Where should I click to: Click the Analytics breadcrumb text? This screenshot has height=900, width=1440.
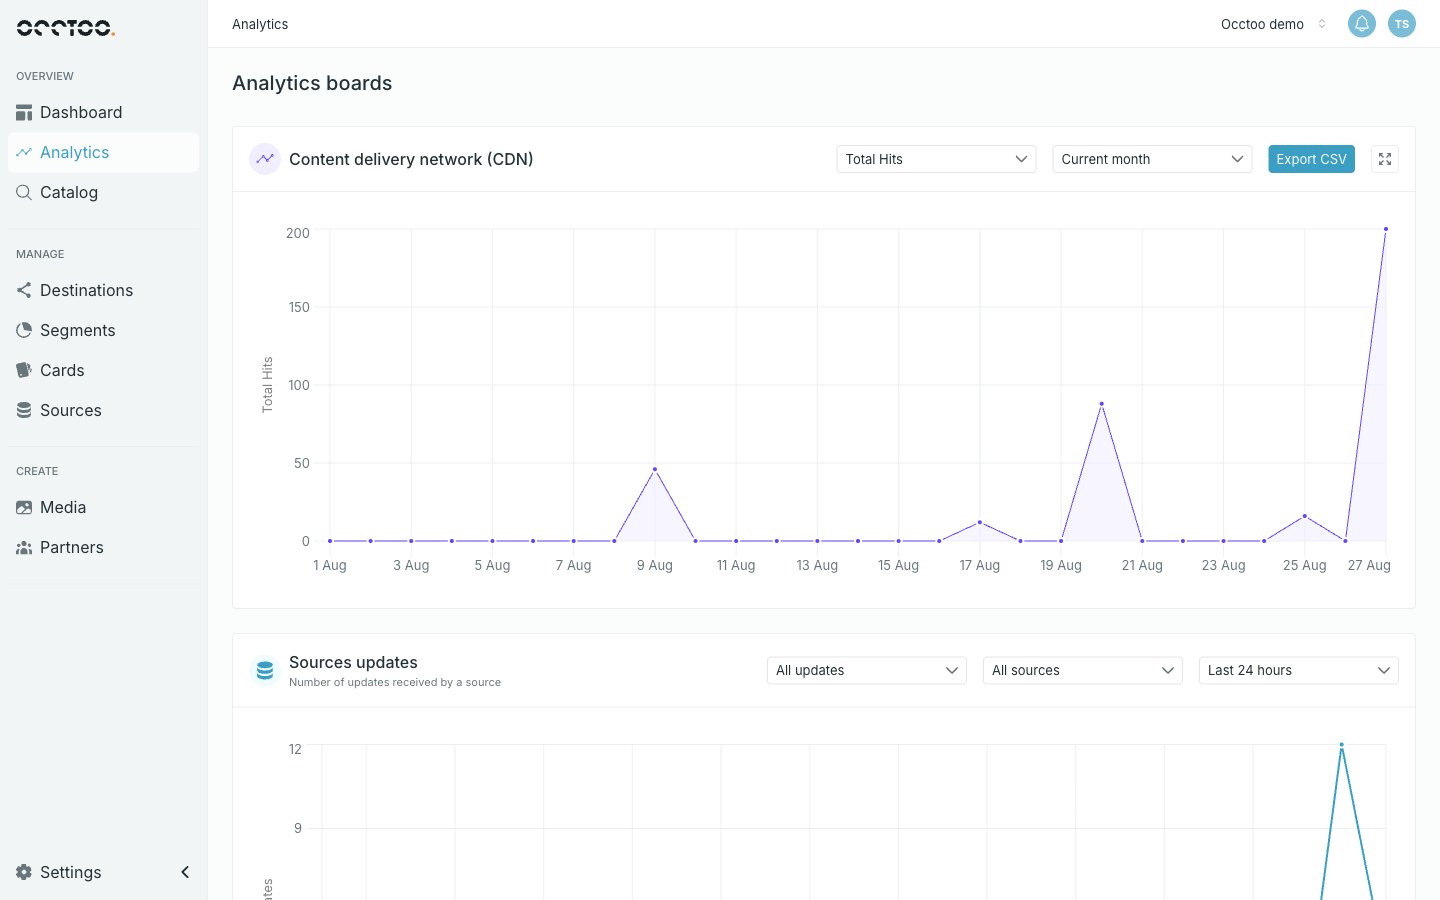[260, 24]
